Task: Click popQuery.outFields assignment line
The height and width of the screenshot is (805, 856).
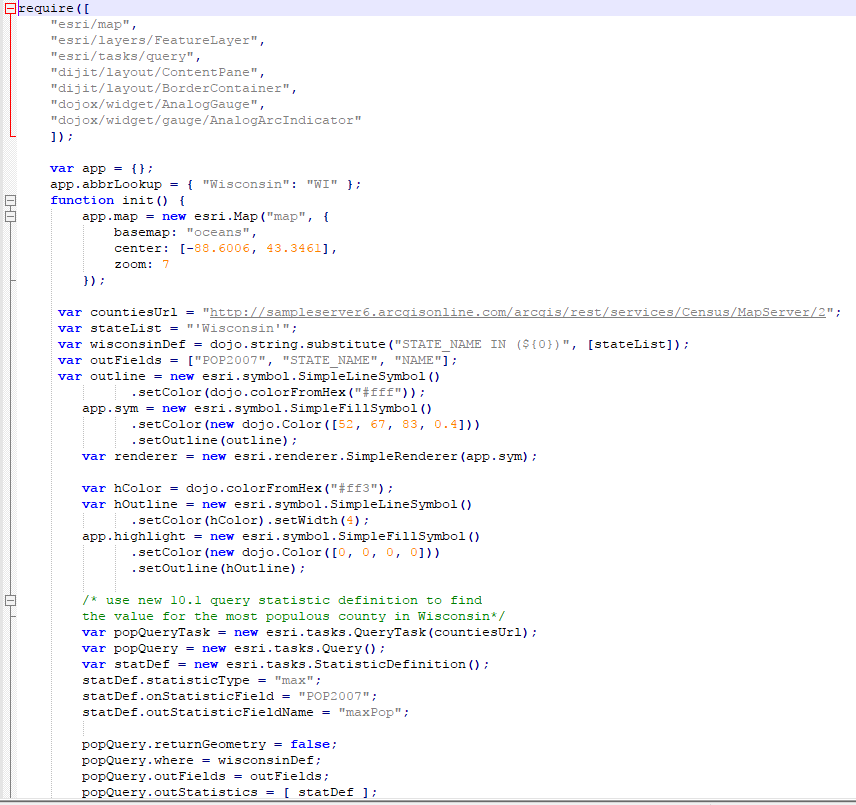Action: tap(206, 776)
